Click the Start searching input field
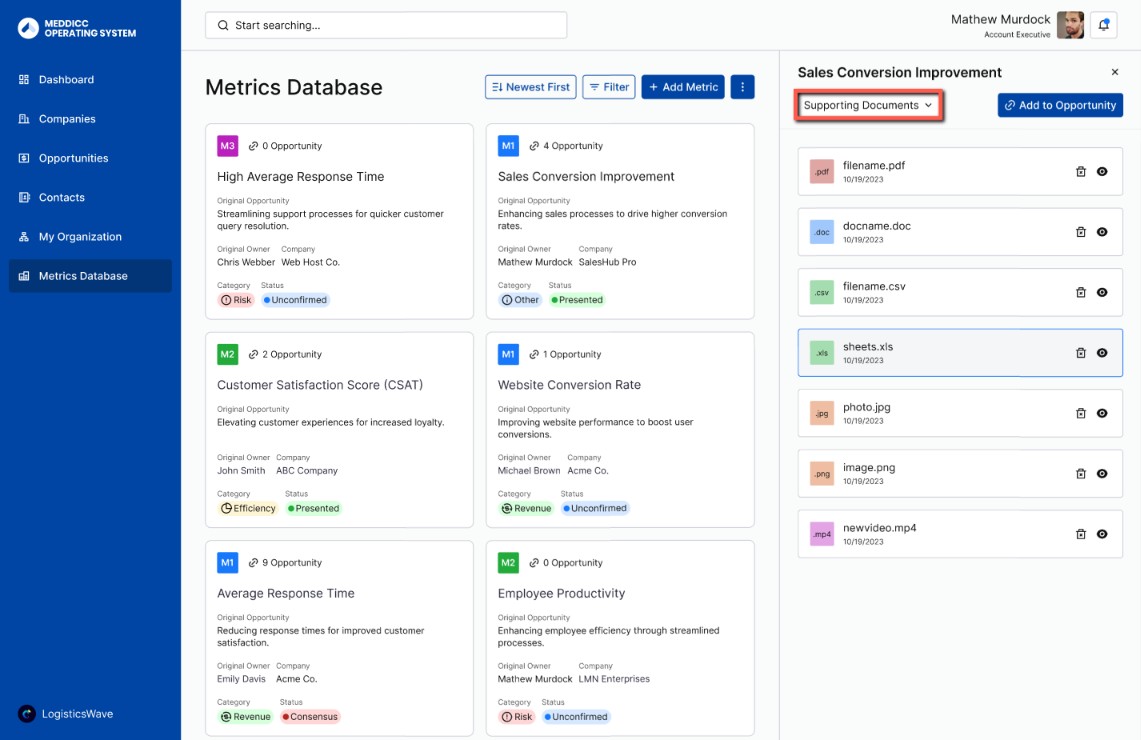1141x740 pixels. 386,25
